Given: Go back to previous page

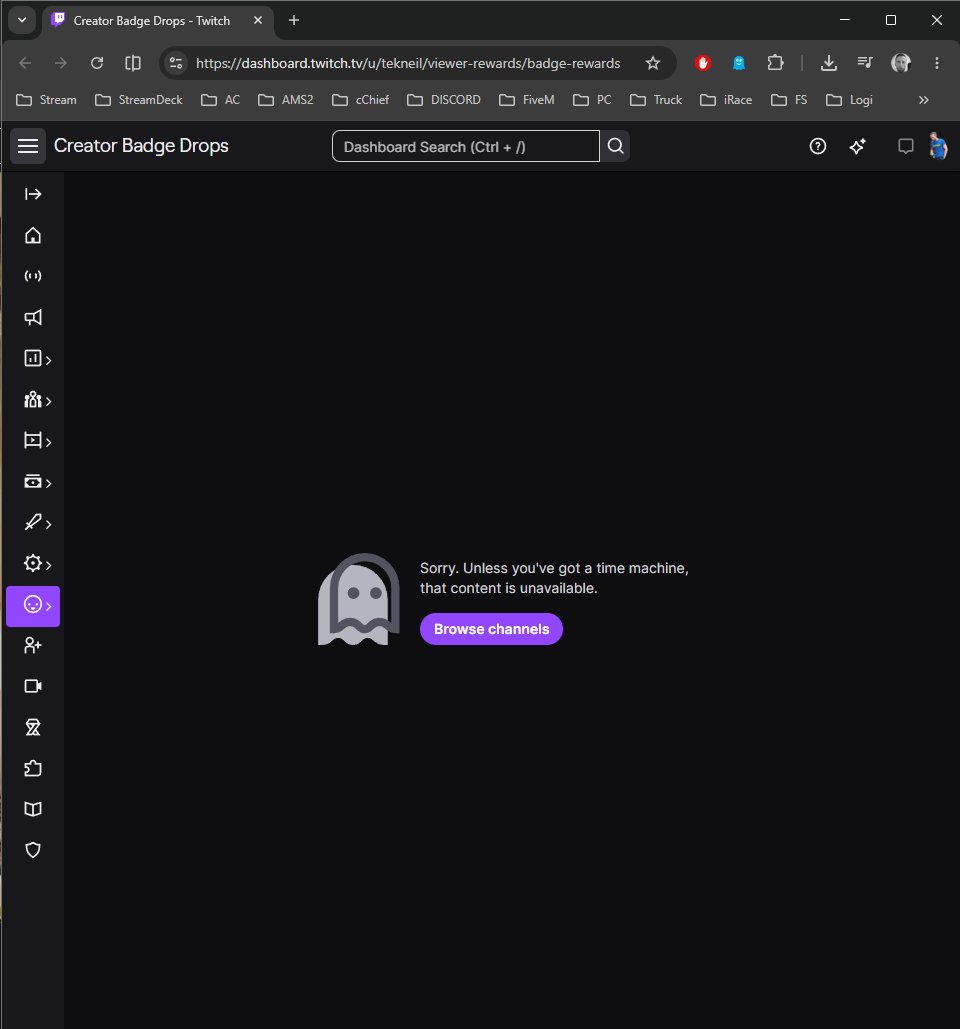Looking at the screenshot, I should click(x=26, y=63).
